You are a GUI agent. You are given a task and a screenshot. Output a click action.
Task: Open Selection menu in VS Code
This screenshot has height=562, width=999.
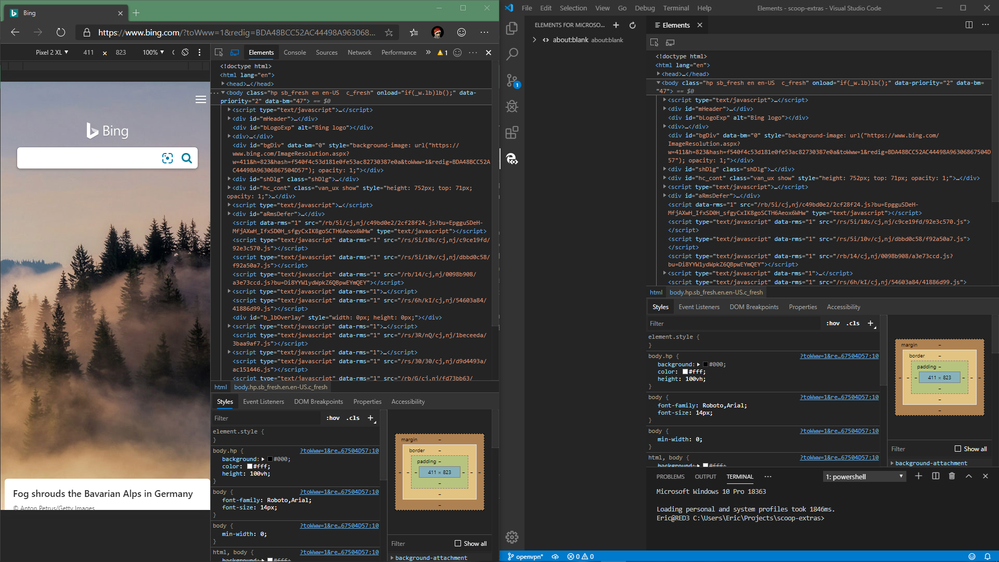pyautogui.click(x=573, y=8)
